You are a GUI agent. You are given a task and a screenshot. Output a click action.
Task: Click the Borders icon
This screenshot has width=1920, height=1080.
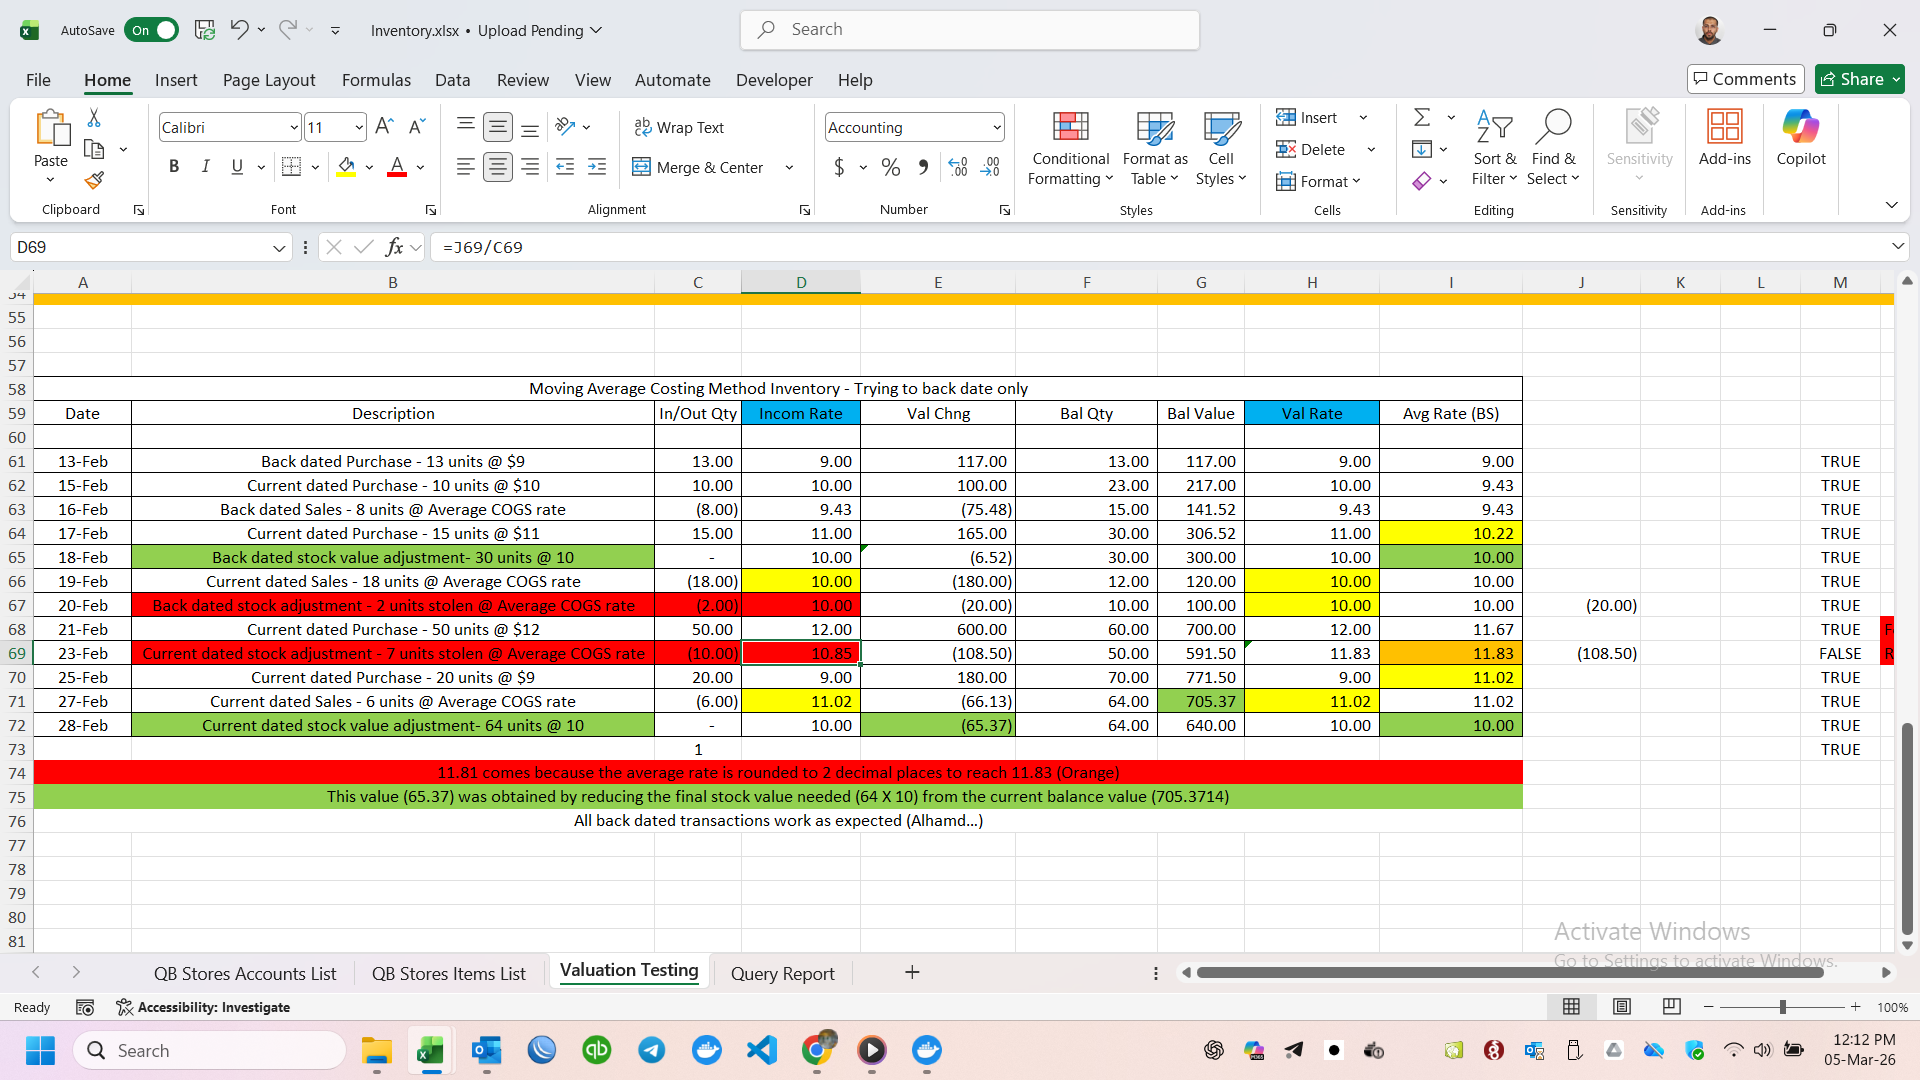[x=291, y=167]
